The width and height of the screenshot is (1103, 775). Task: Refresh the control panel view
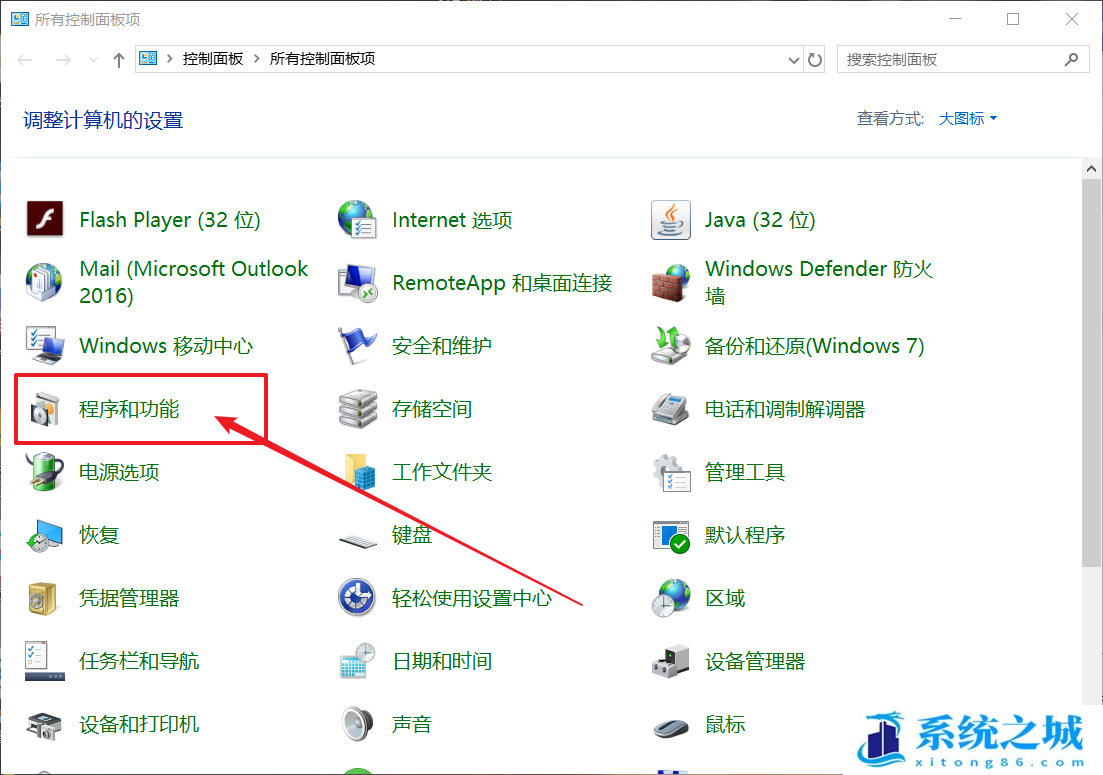tap(815, 60)
